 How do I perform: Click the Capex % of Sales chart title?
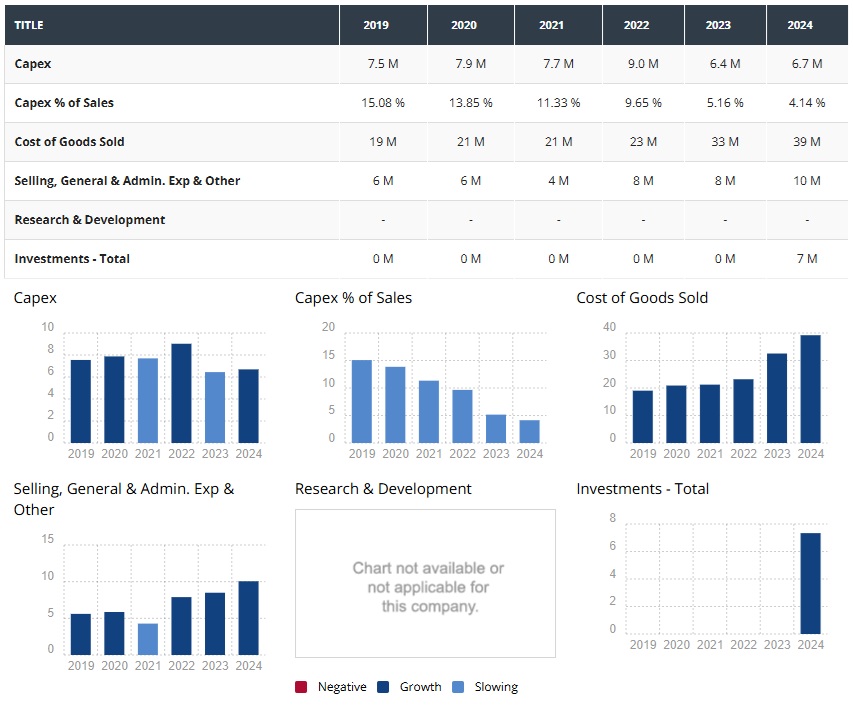pyautogui.click(x=353, y=298)
